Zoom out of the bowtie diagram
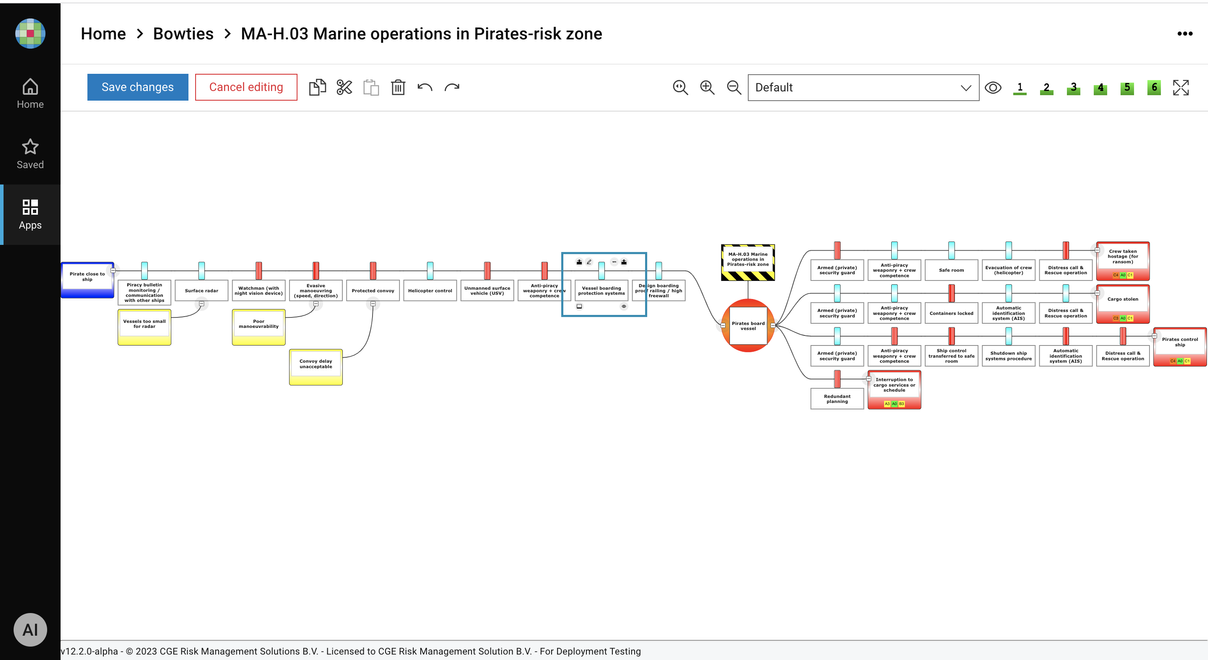This screenshot has height=660, width=1208. 734,87
